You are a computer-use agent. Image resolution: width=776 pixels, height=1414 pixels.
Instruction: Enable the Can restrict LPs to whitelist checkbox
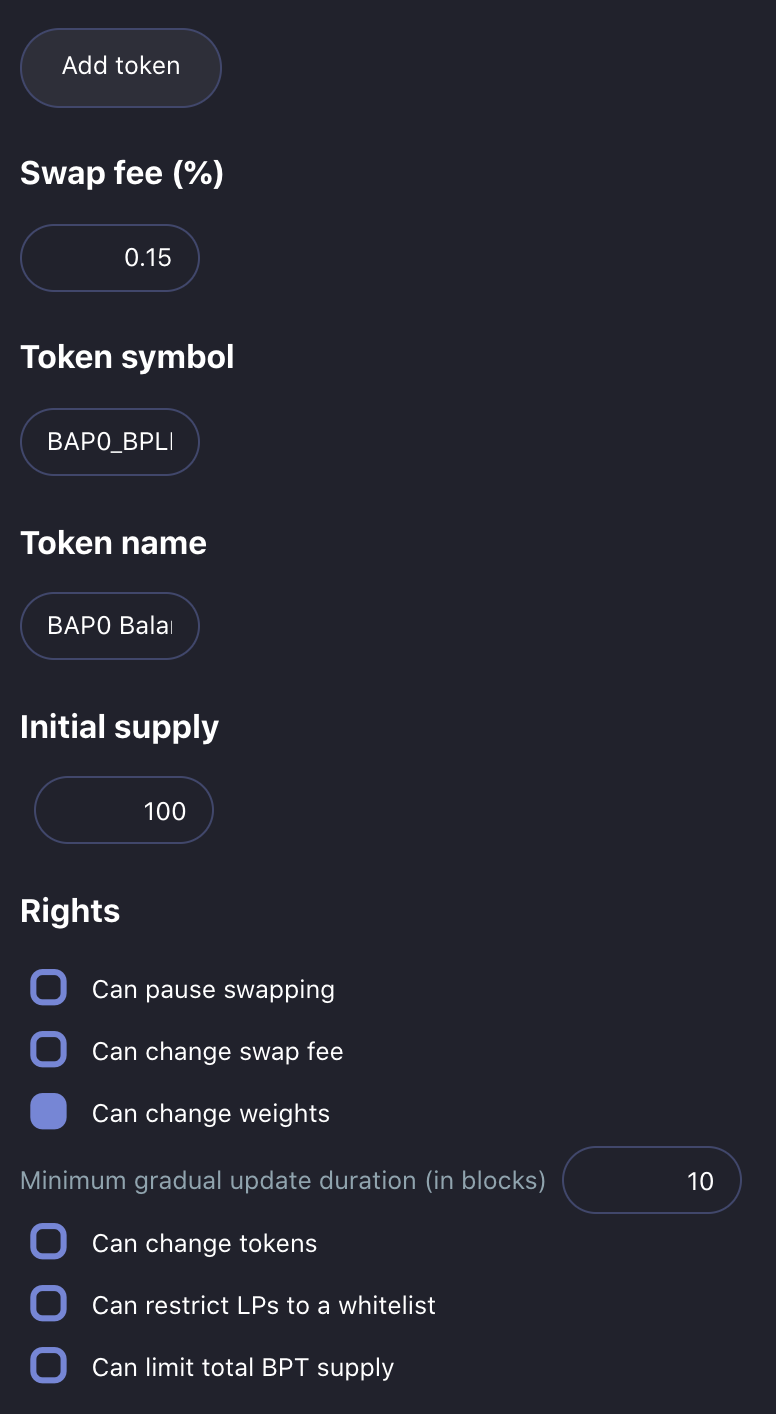(49, 1304)
